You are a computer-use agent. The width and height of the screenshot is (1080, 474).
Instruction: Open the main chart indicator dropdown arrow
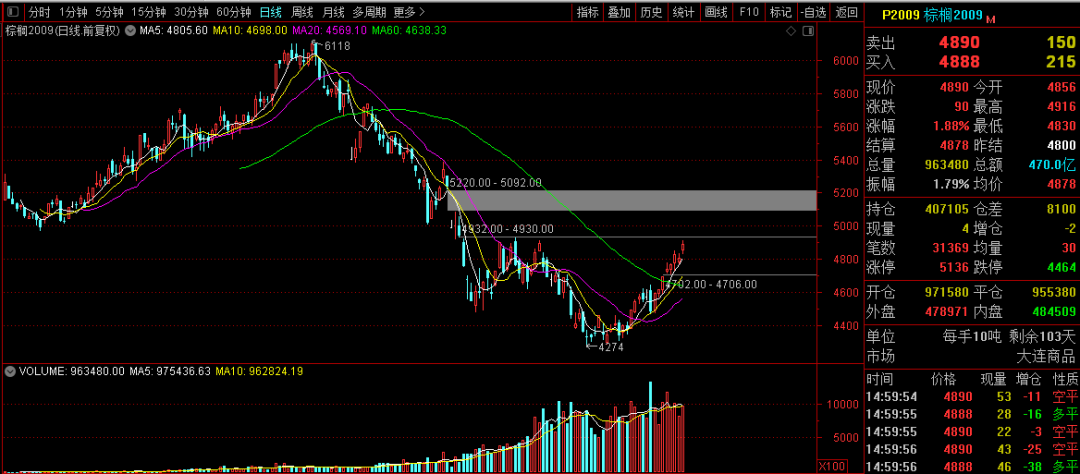[130, 30]
